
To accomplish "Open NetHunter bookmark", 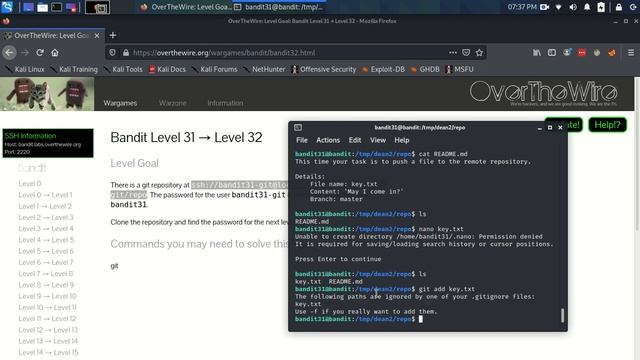I will tap(264, 69).
